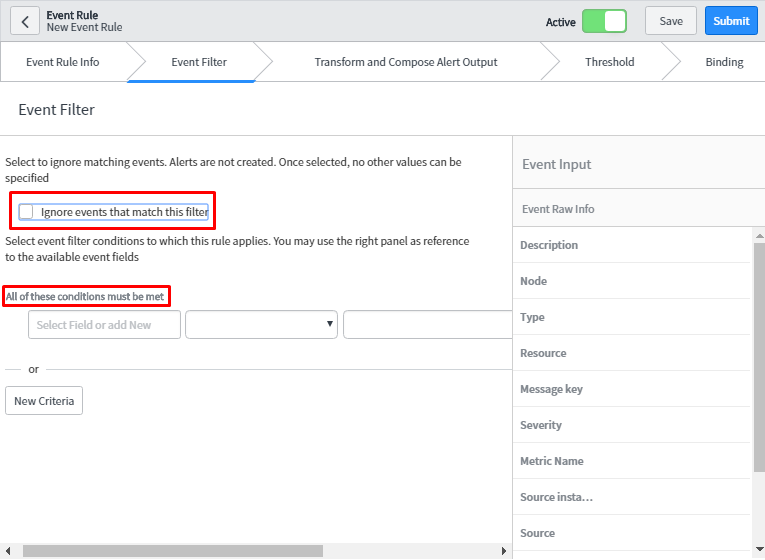
Task: Open the condition operator dropdown
Action: point(261,324)
